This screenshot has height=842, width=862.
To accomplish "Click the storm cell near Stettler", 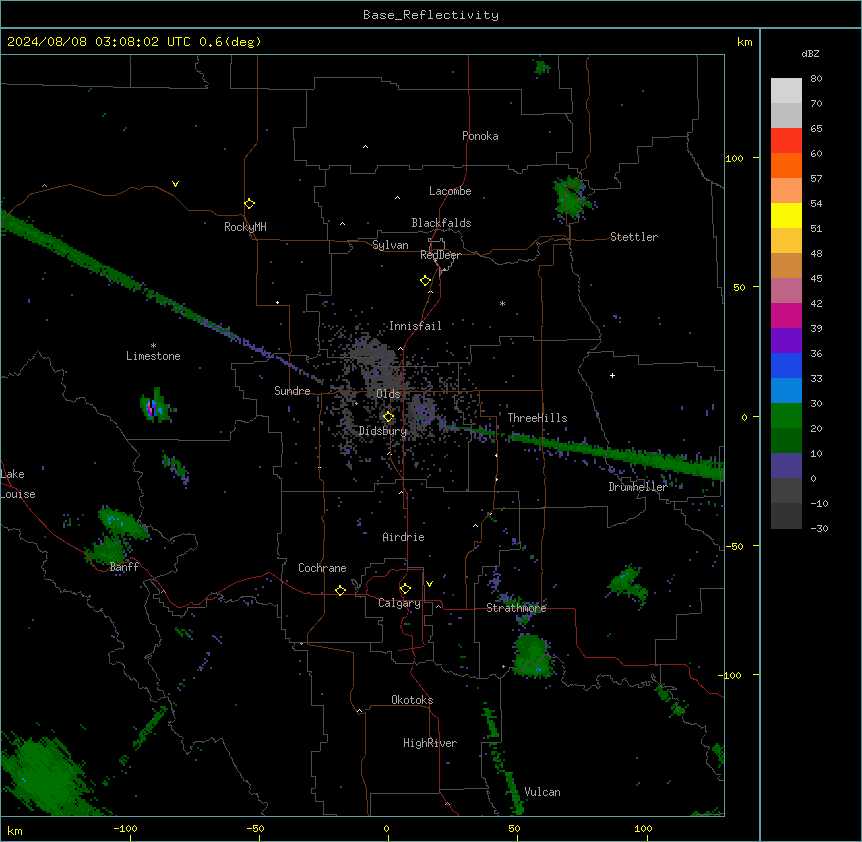I will (572, 199).
